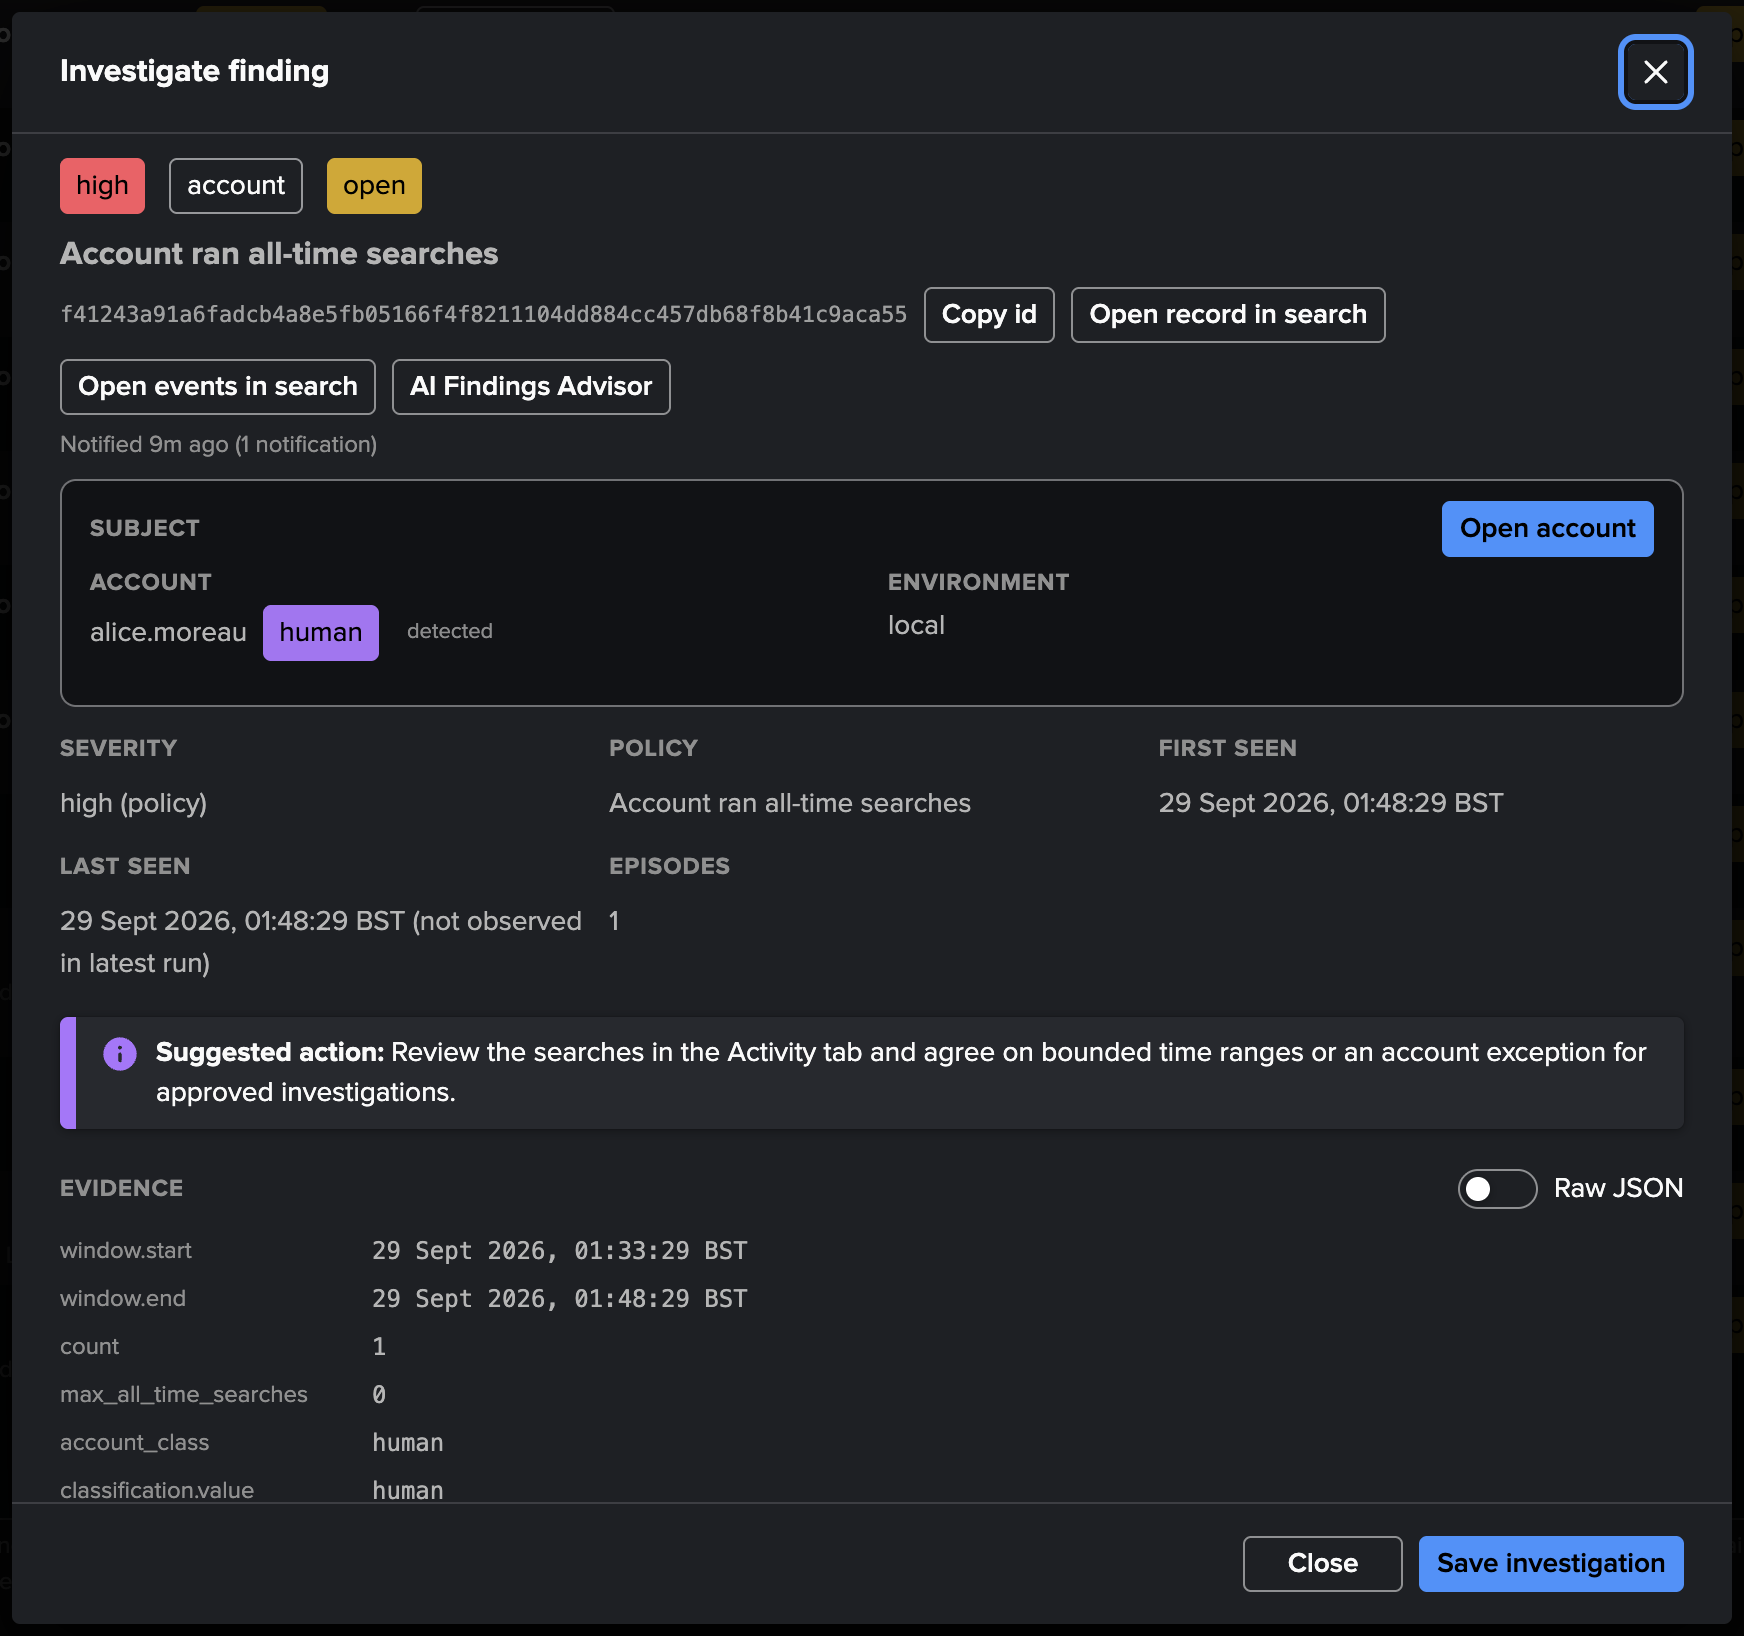Image resolution: width=1744 pixels, height=1636 pixels.
Task: Click the last seen timestamp value
Action: click(321, 942)
